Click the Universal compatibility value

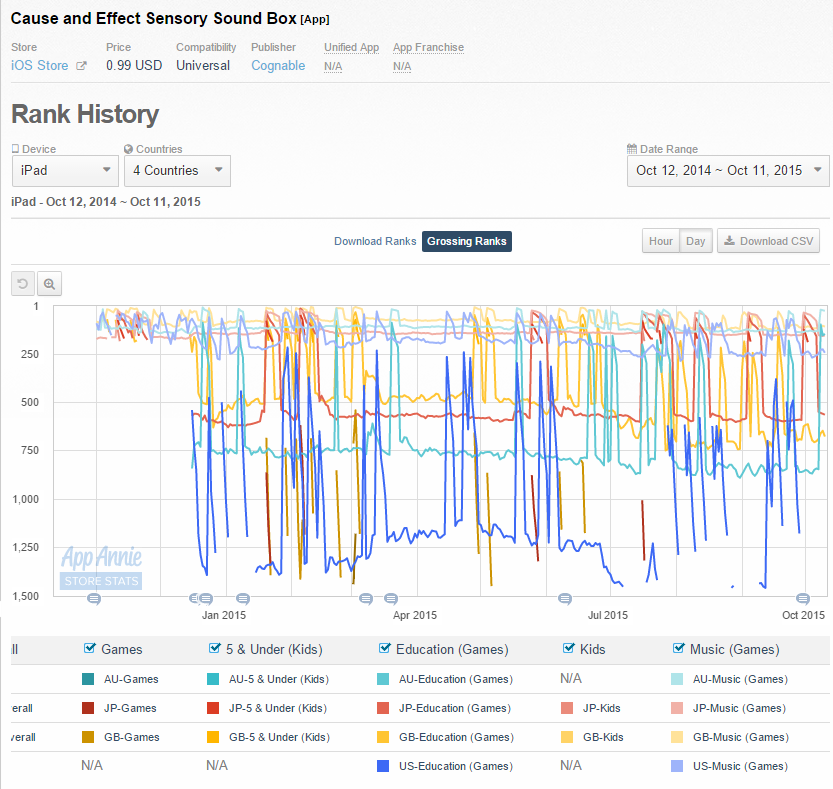point(203,65)
